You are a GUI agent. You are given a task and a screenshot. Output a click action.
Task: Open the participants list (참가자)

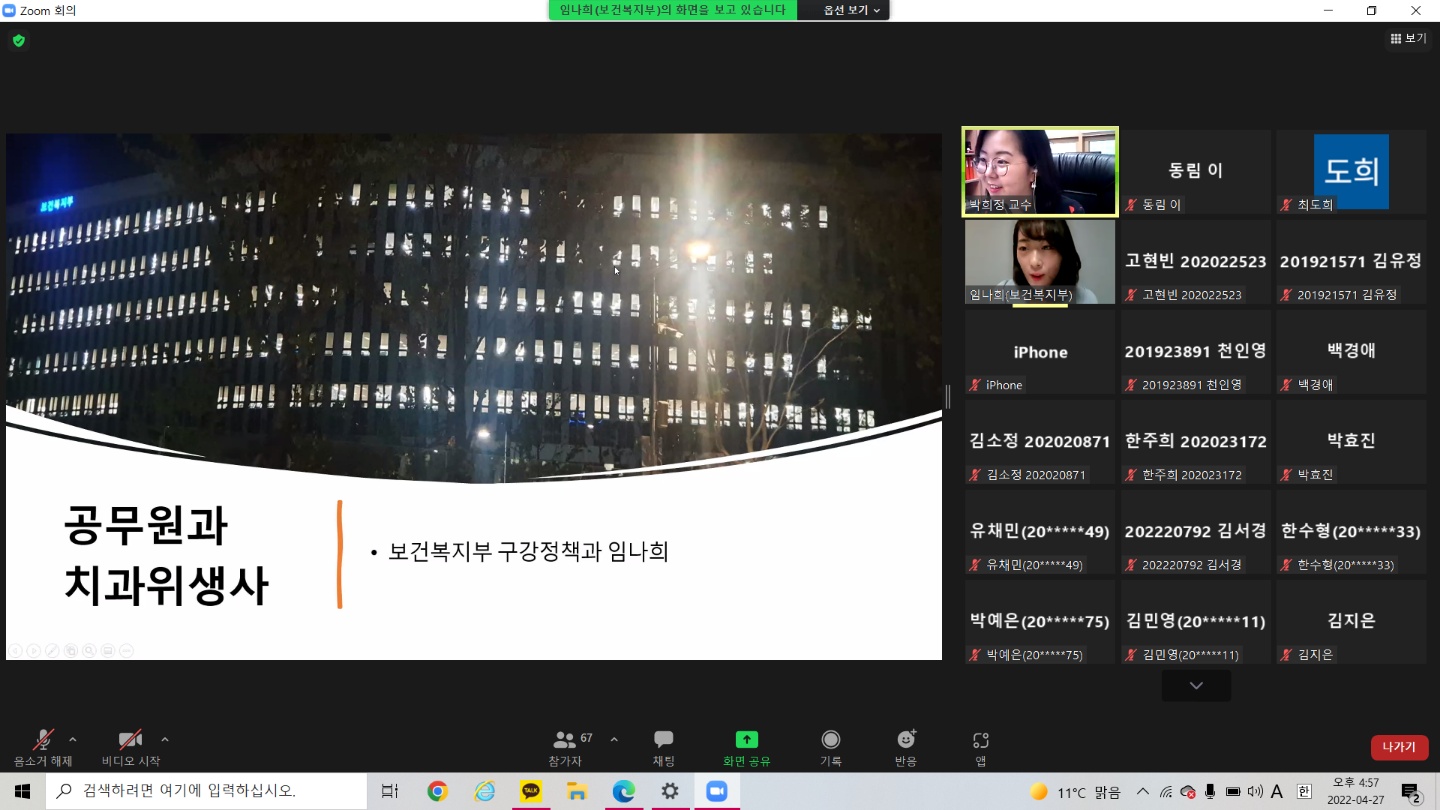565,747
